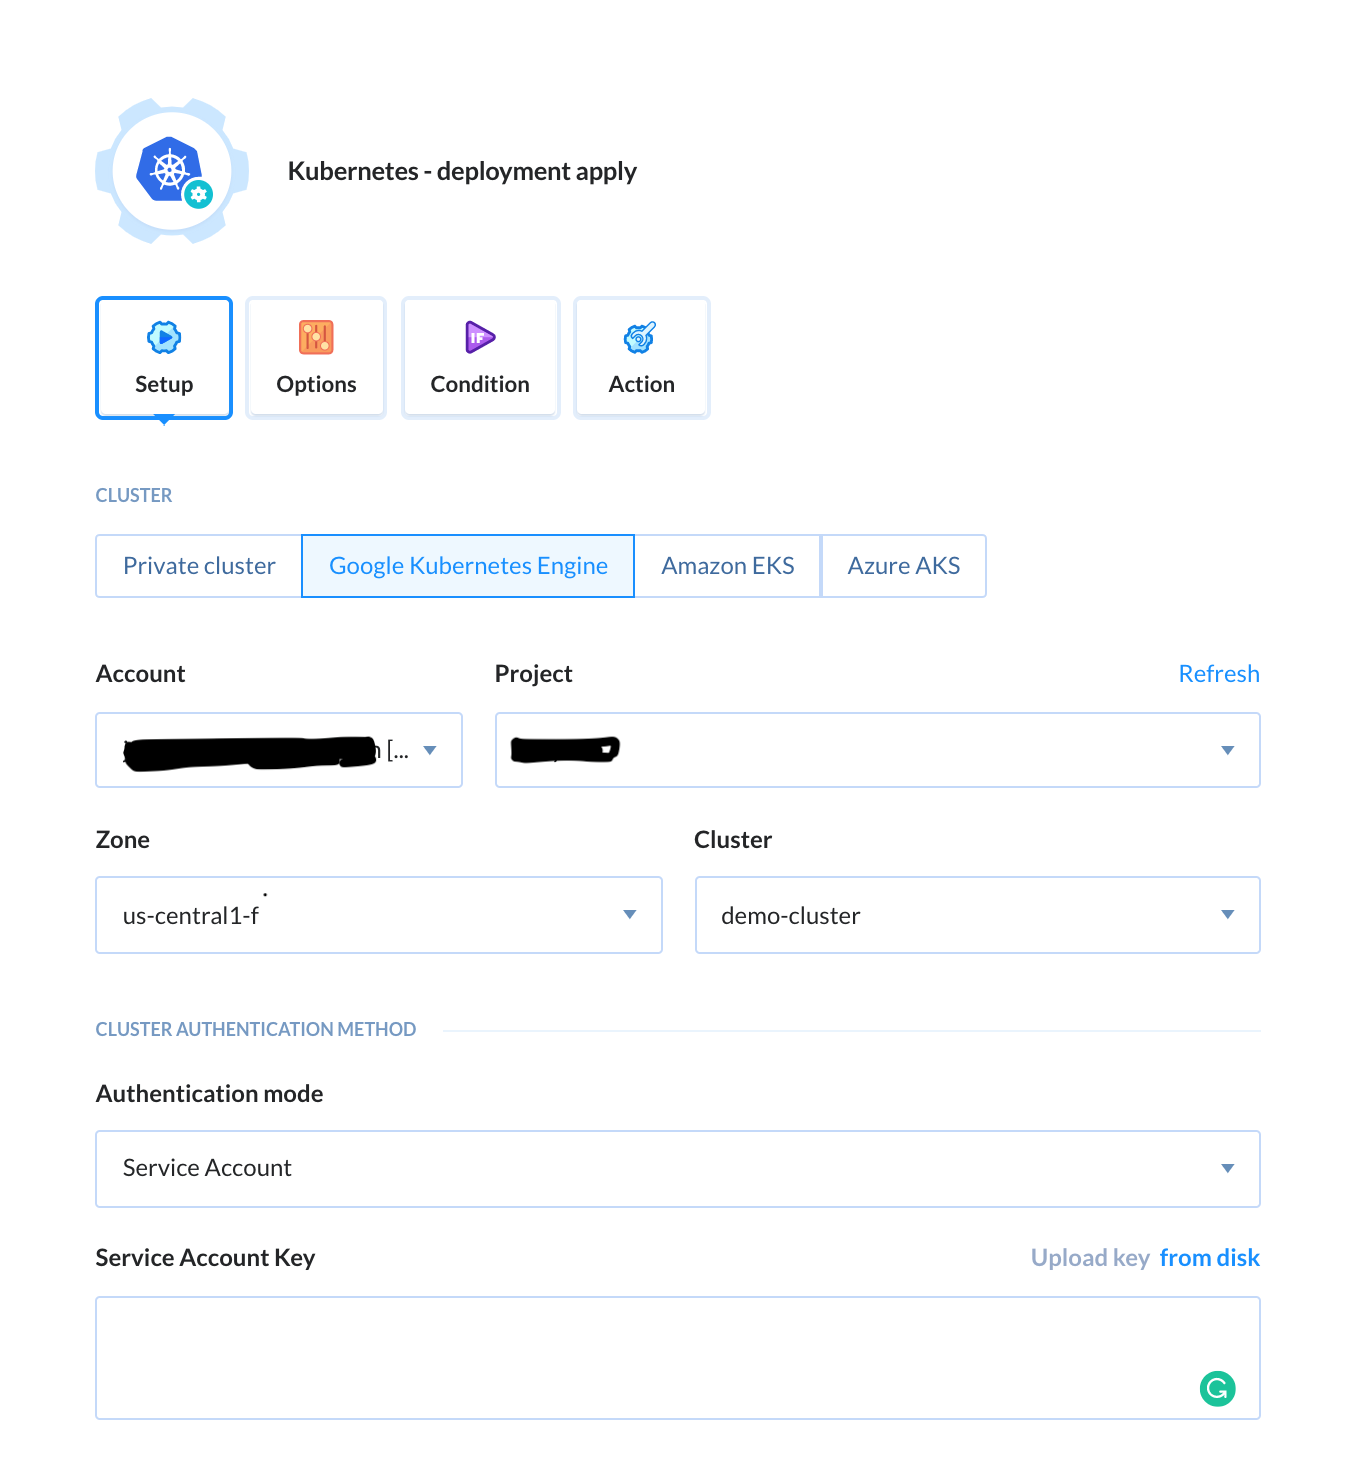Viewport: 1348px width, 1460px height.
Task: Click the 'Authentication mode' label
Action: point(209,1094)
